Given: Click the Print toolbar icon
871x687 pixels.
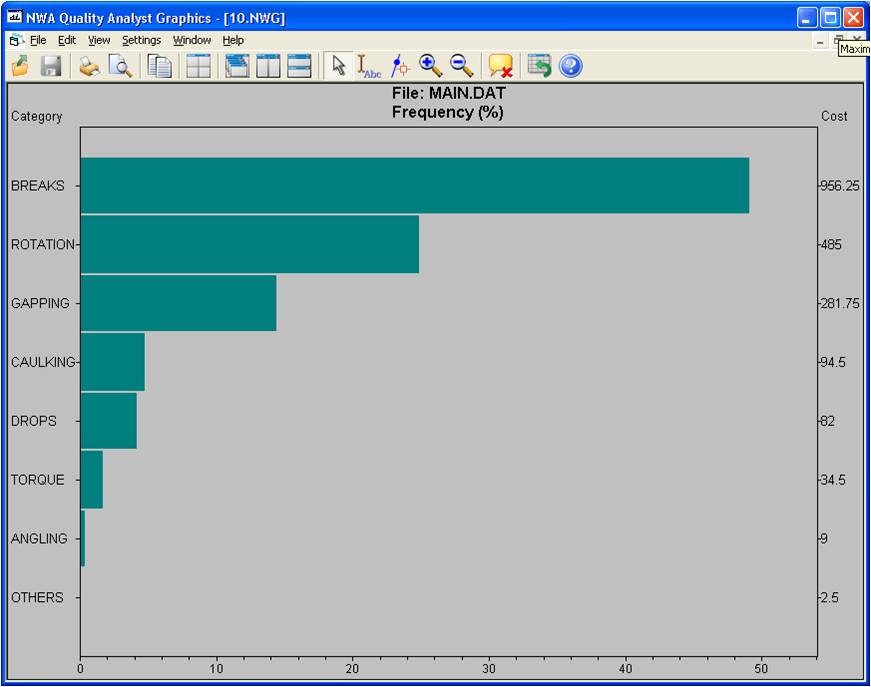Looking at the screenshot, I should coord(89,66).
